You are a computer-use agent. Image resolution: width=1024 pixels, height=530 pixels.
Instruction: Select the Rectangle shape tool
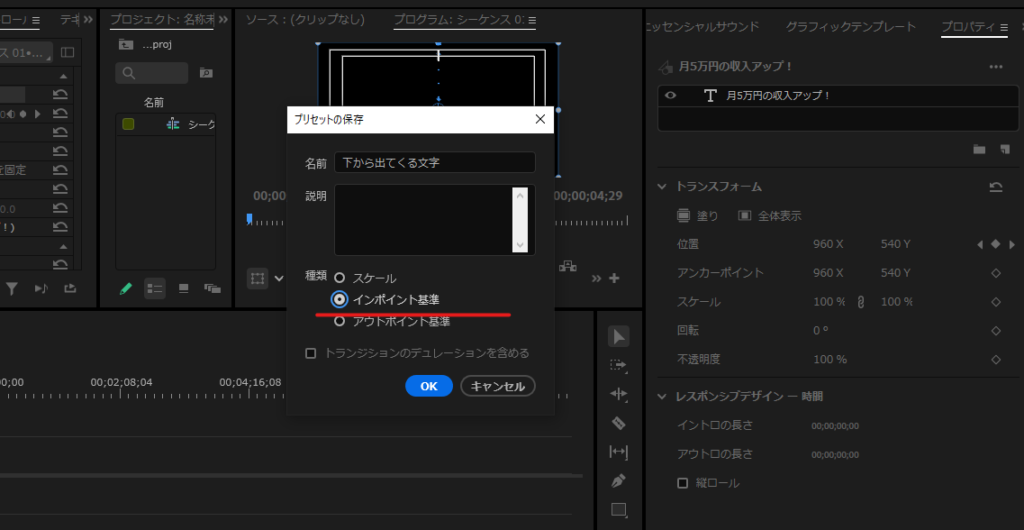pos(618,510)
